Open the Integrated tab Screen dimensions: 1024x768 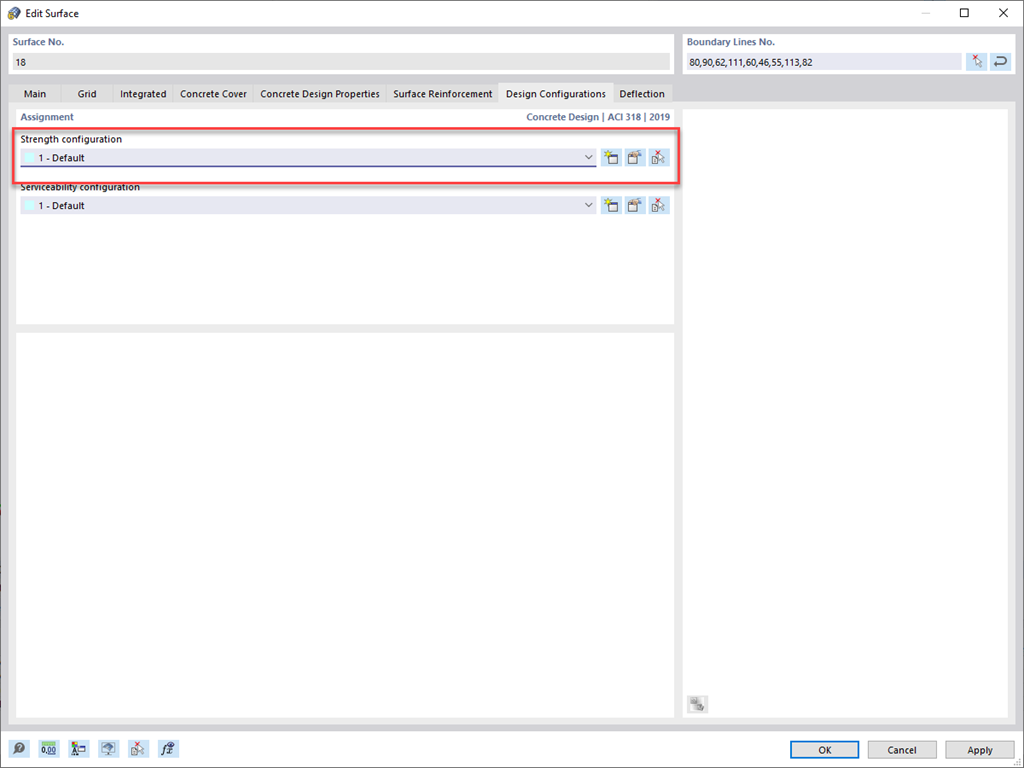143,93
